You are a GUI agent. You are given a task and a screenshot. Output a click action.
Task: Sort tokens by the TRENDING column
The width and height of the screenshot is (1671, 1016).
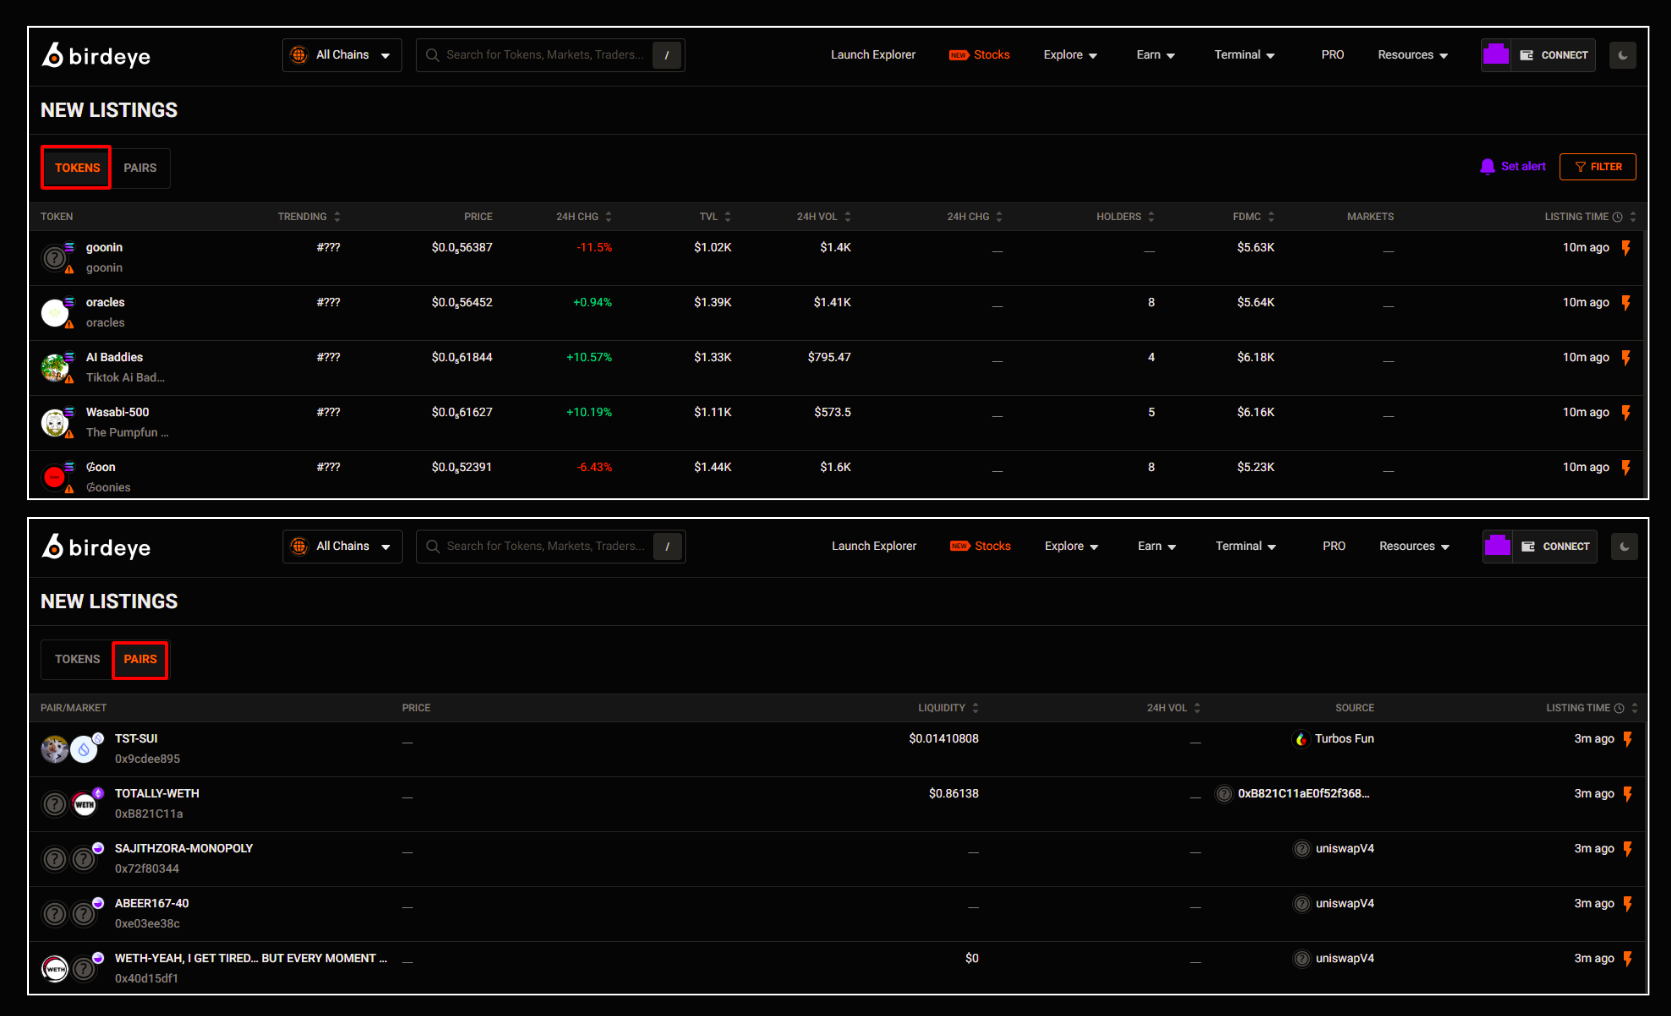coord(309,217)
